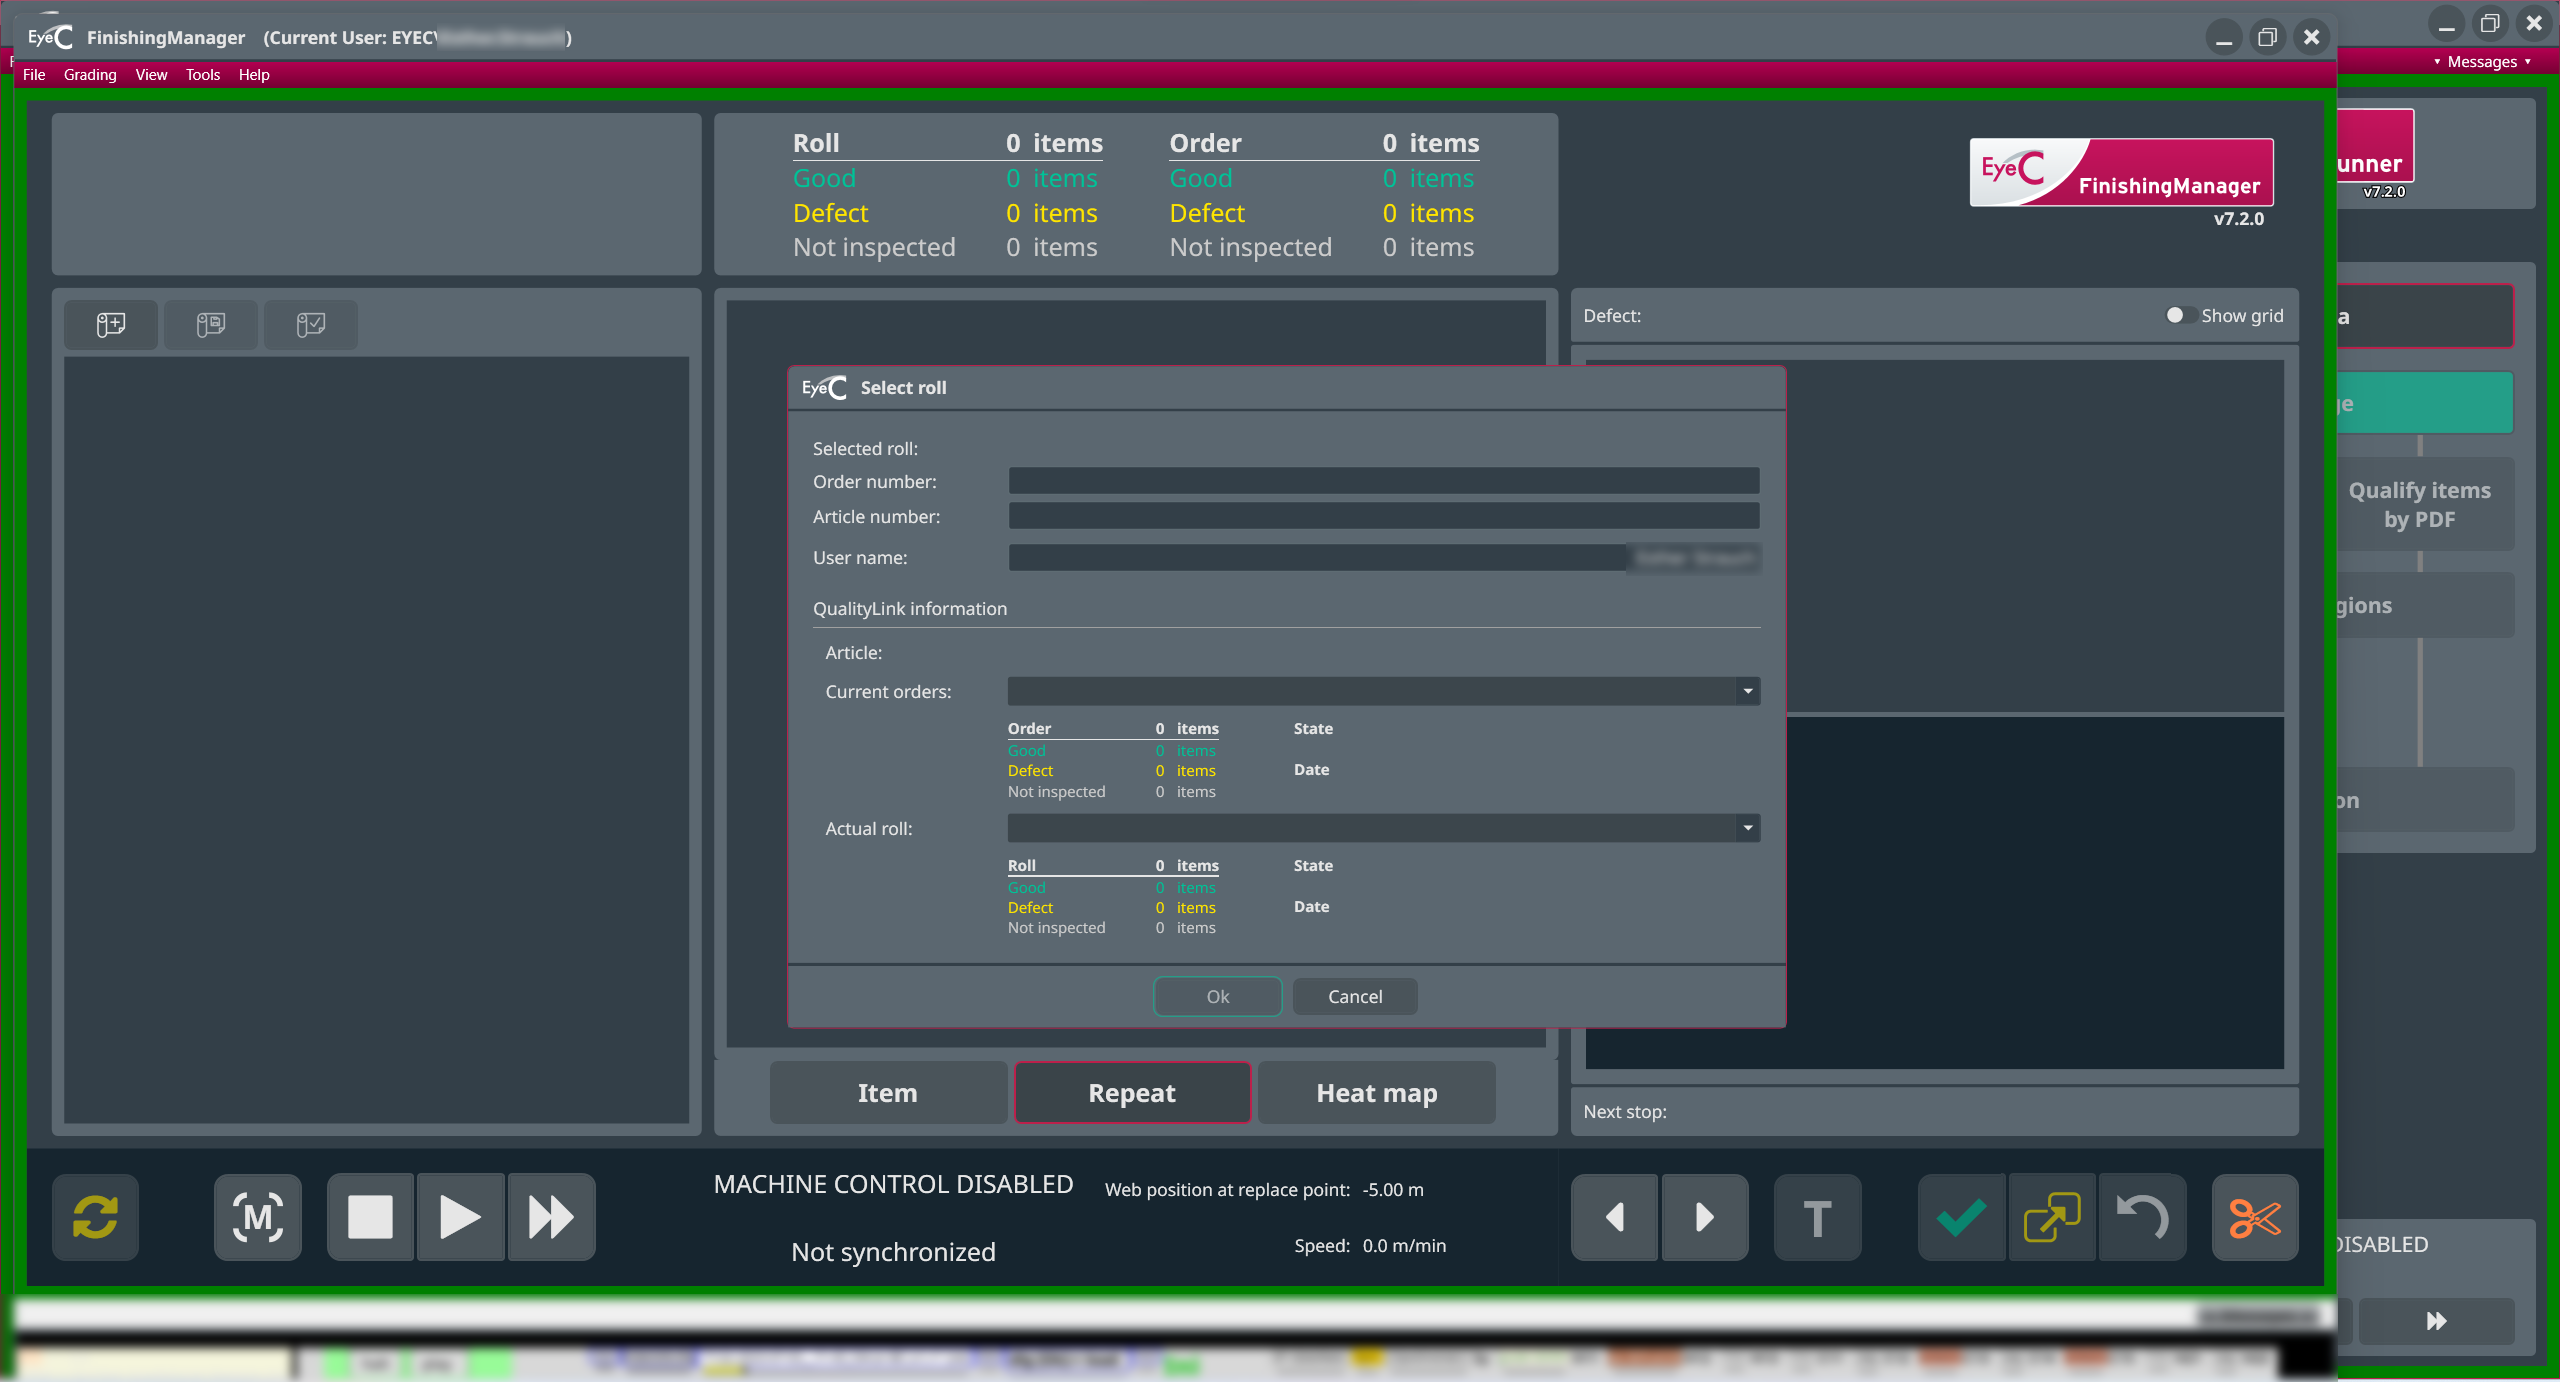Open the File menu

34,75
